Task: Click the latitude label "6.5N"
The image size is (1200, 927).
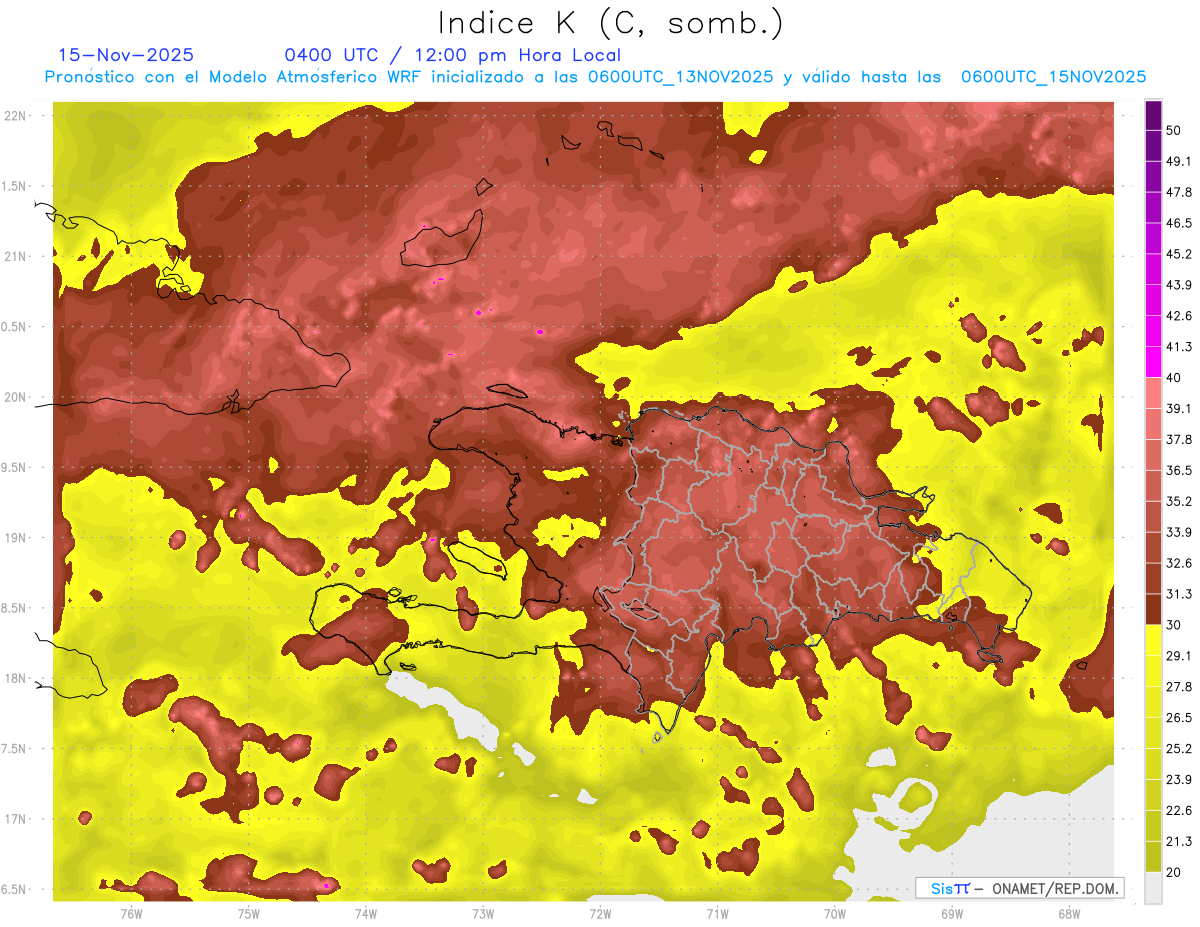Action: tap(15, 889)
